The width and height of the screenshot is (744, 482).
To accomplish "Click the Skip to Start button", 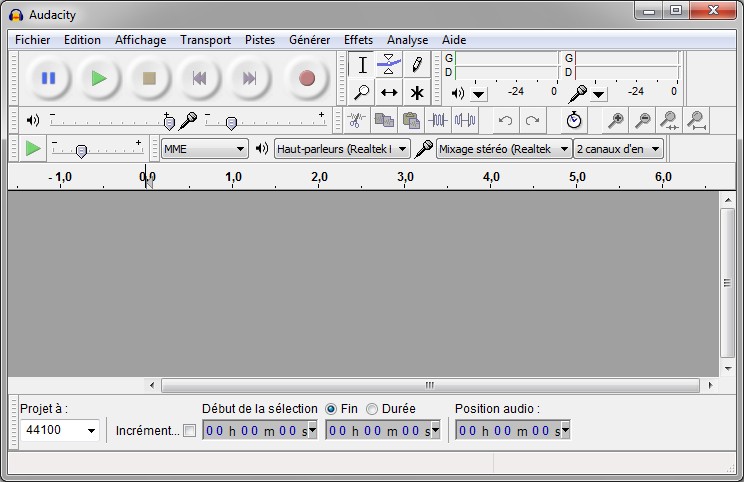I will point(199,78).
